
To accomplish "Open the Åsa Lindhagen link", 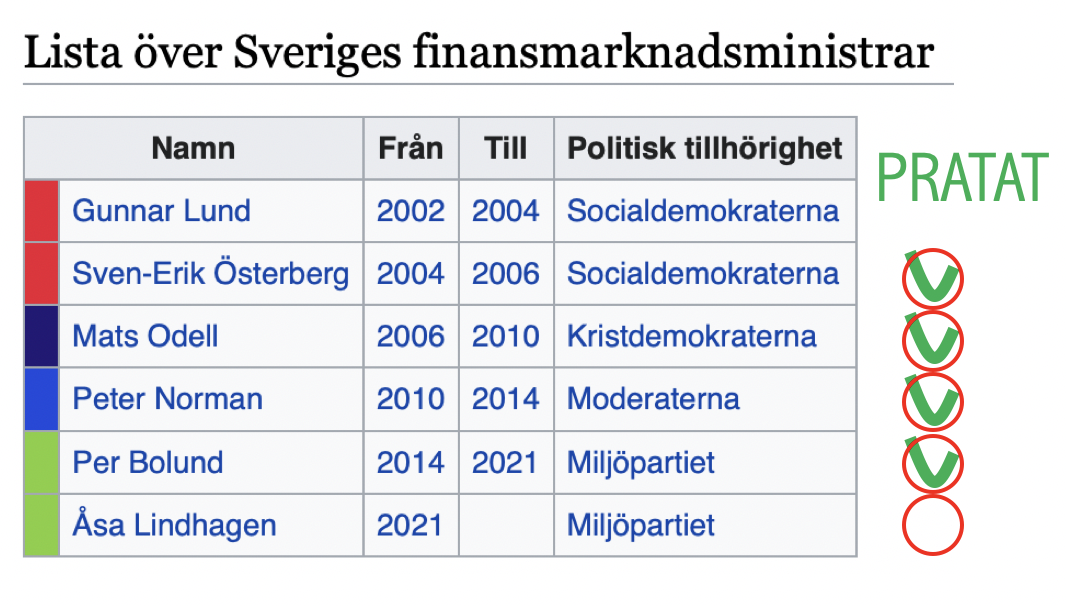I will click(174, 525).
